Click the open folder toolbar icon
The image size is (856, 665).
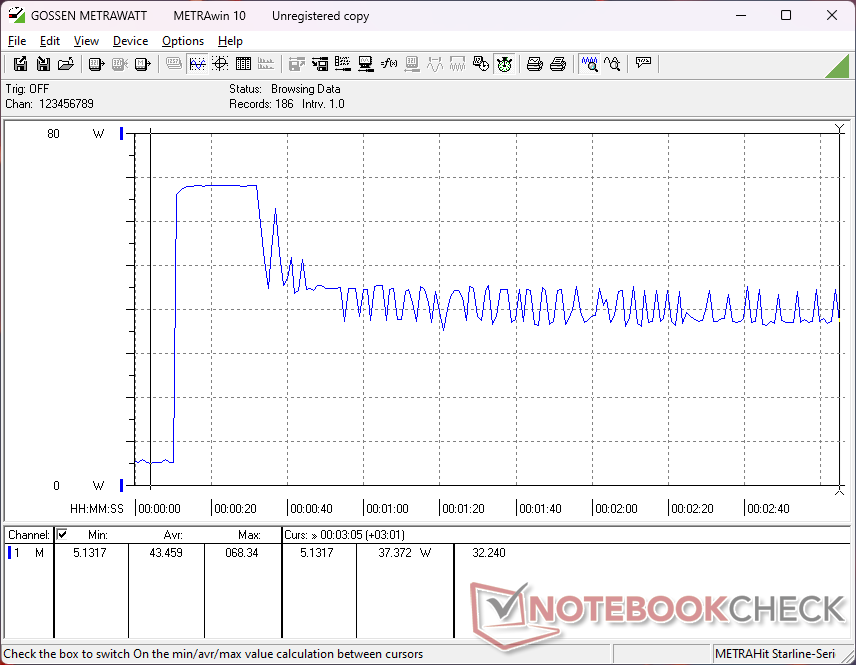coord(65,64)
